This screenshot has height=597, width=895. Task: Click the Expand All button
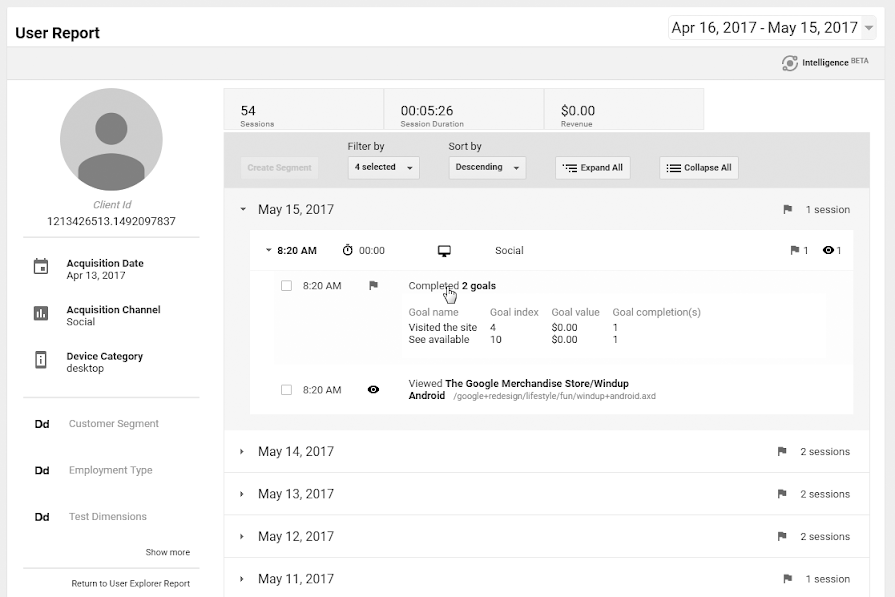click(592, 167)
